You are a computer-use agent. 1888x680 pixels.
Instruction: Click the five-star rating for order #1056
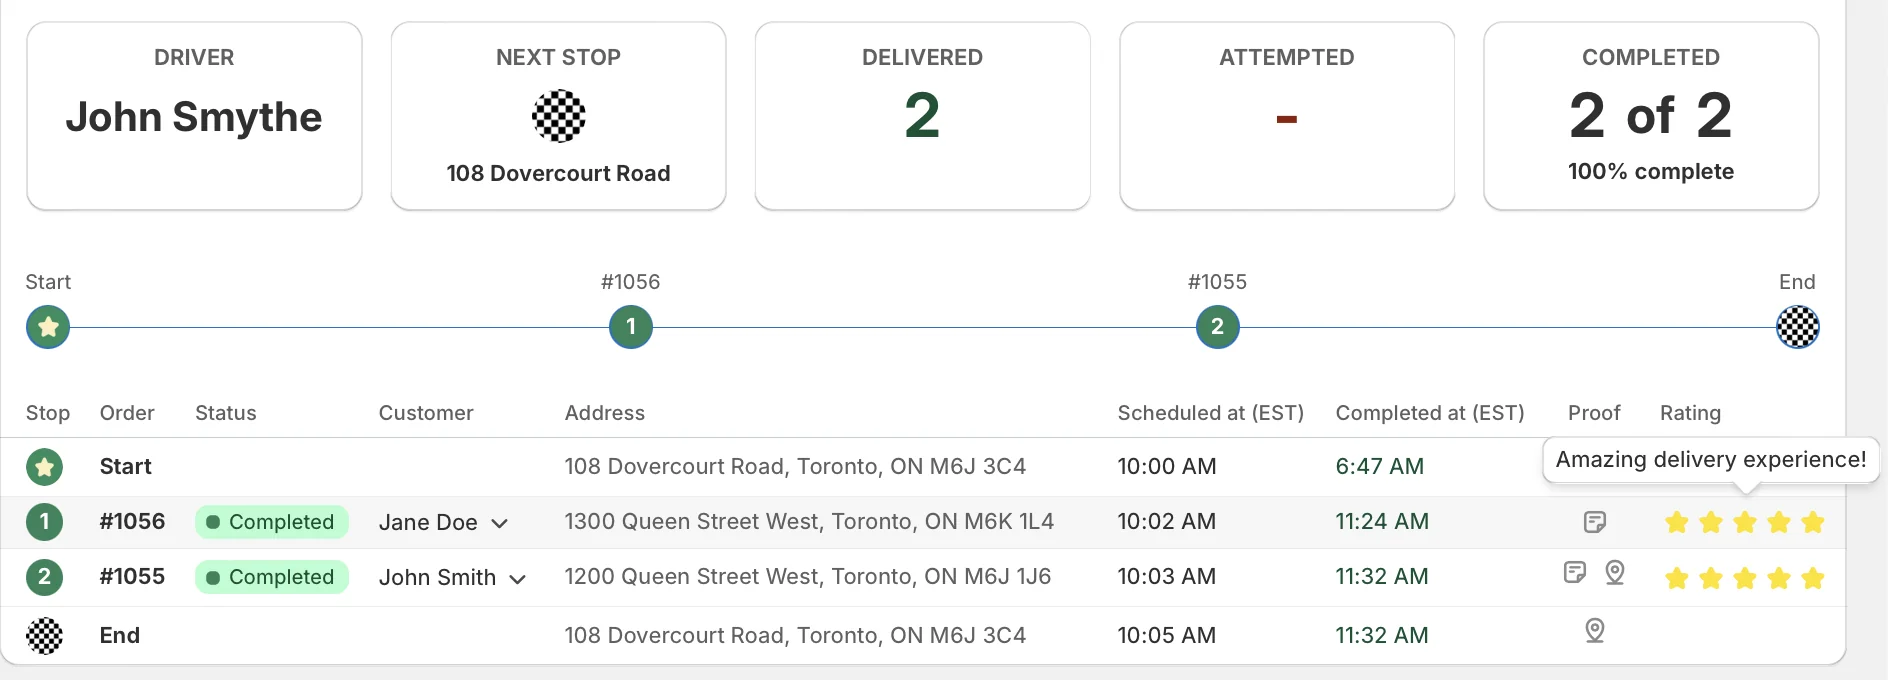point(1745,522)
